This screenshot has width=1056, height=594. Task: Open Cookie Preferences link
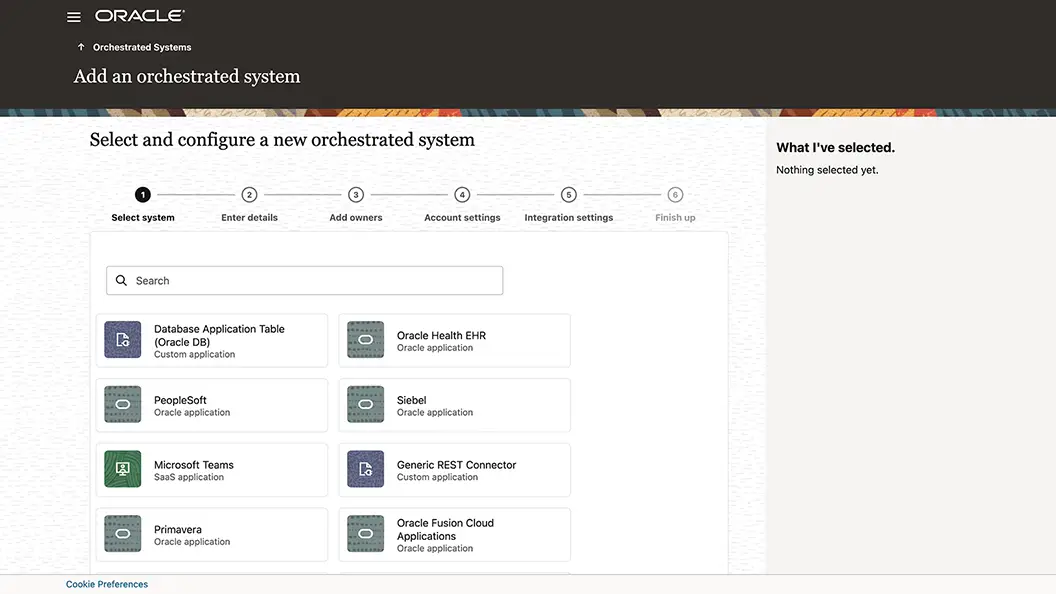point(107,584)
